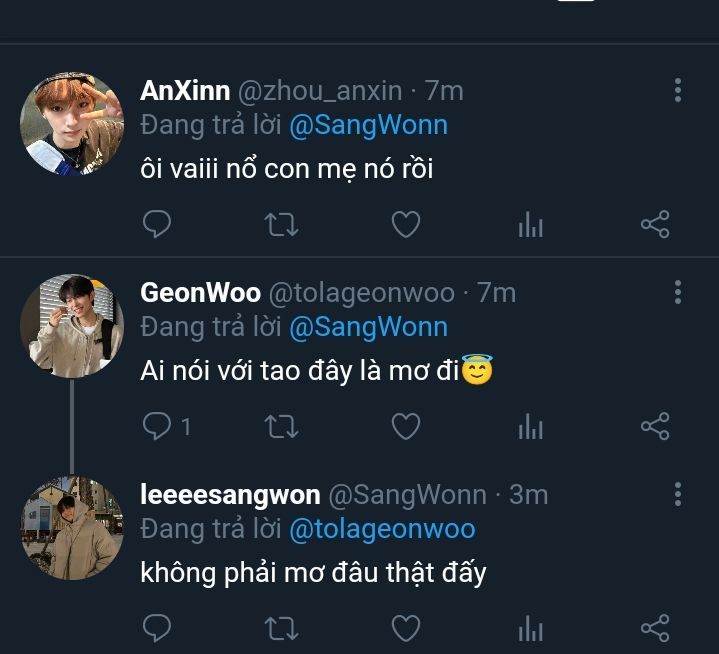This screenshot has height=654, width=719.
Task: Open @tolageonwoo mention link
Action: [382, 528]
